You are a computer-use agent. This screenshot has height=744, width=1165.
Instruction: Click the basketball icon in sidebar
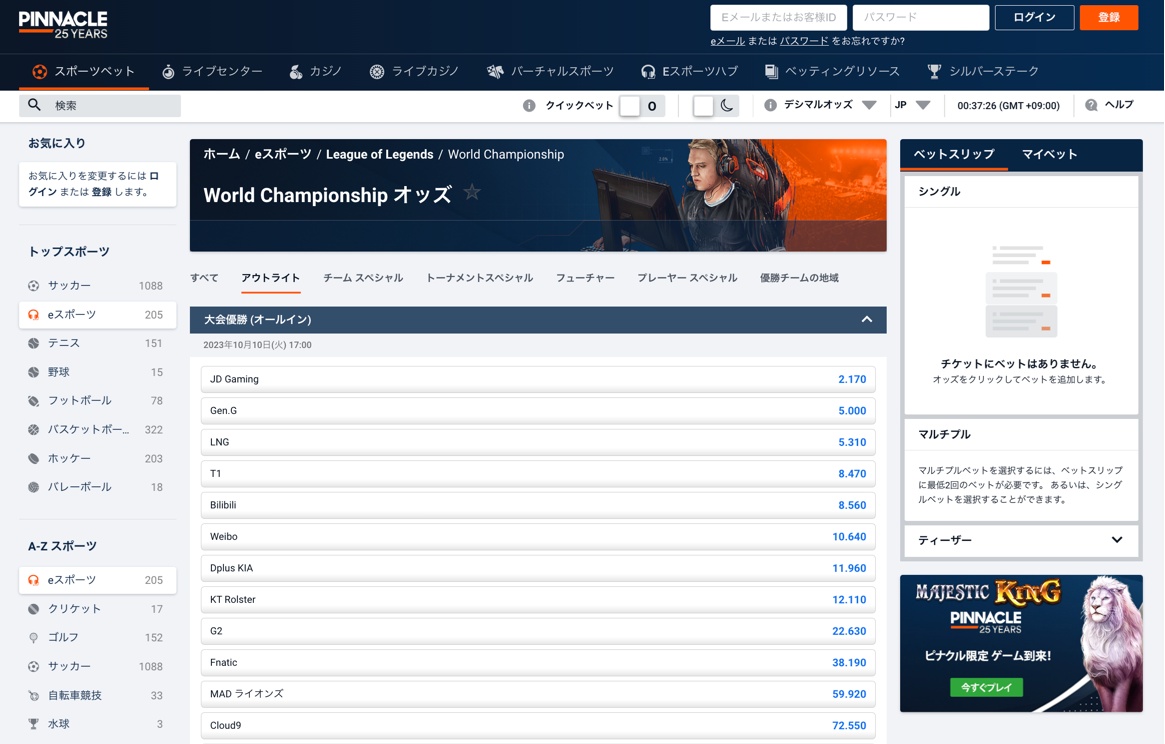coord(33,430)
